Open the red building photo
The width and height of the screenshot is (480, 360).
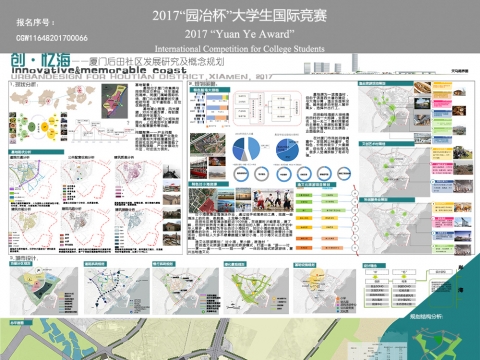point(199,169)
